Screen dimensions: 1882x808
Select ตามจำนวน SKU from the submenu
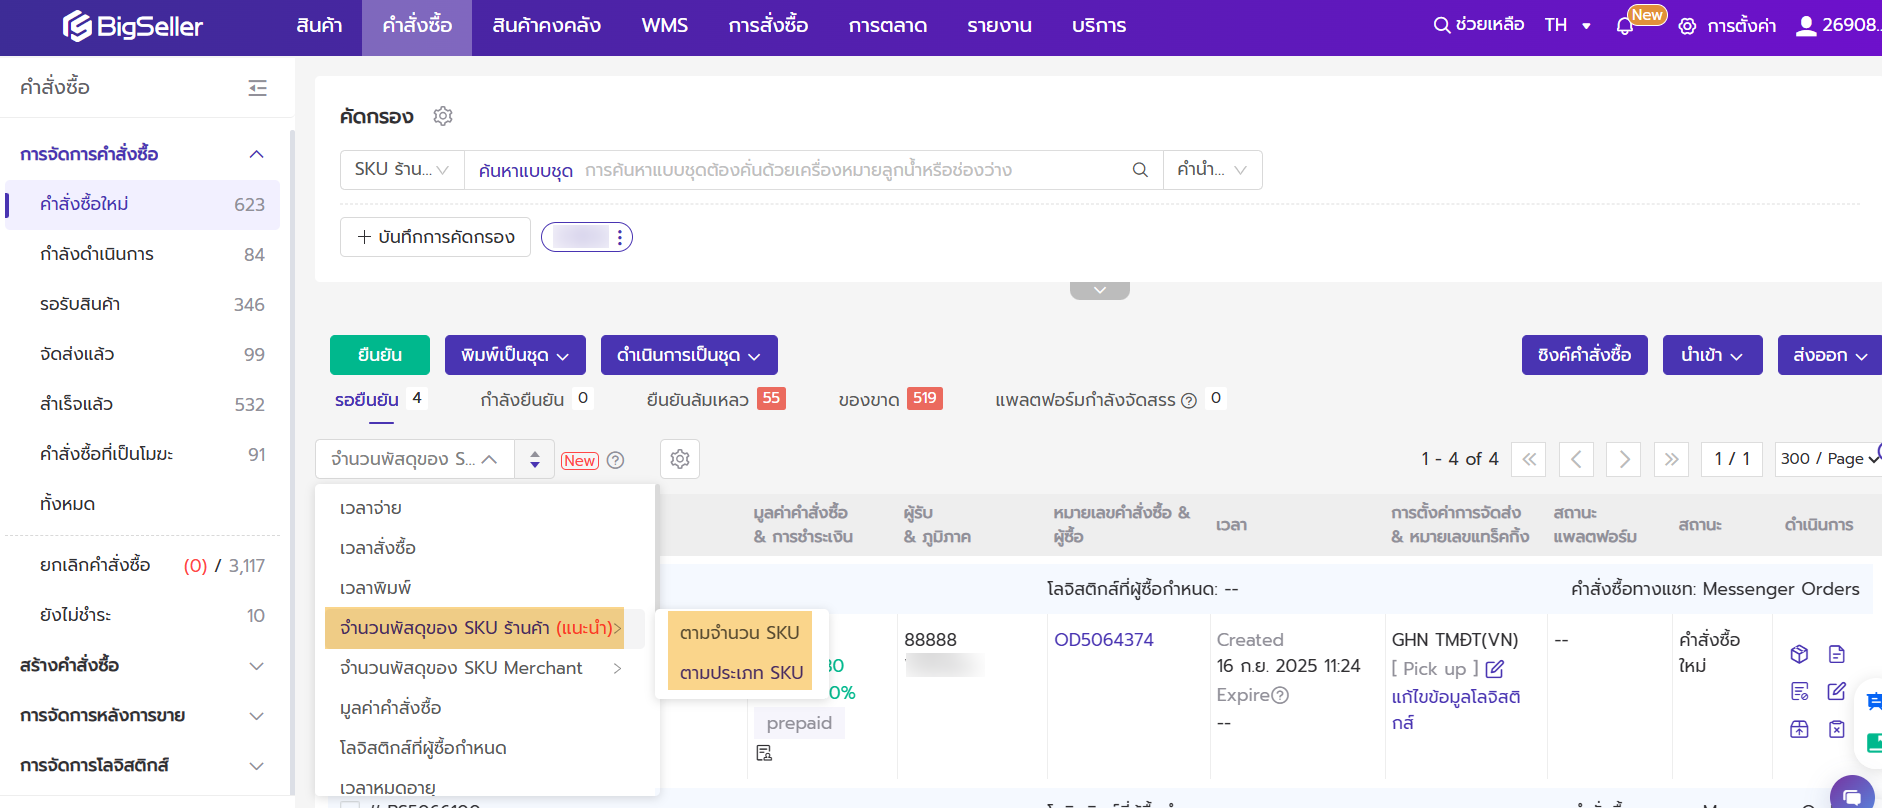[739, 633]
